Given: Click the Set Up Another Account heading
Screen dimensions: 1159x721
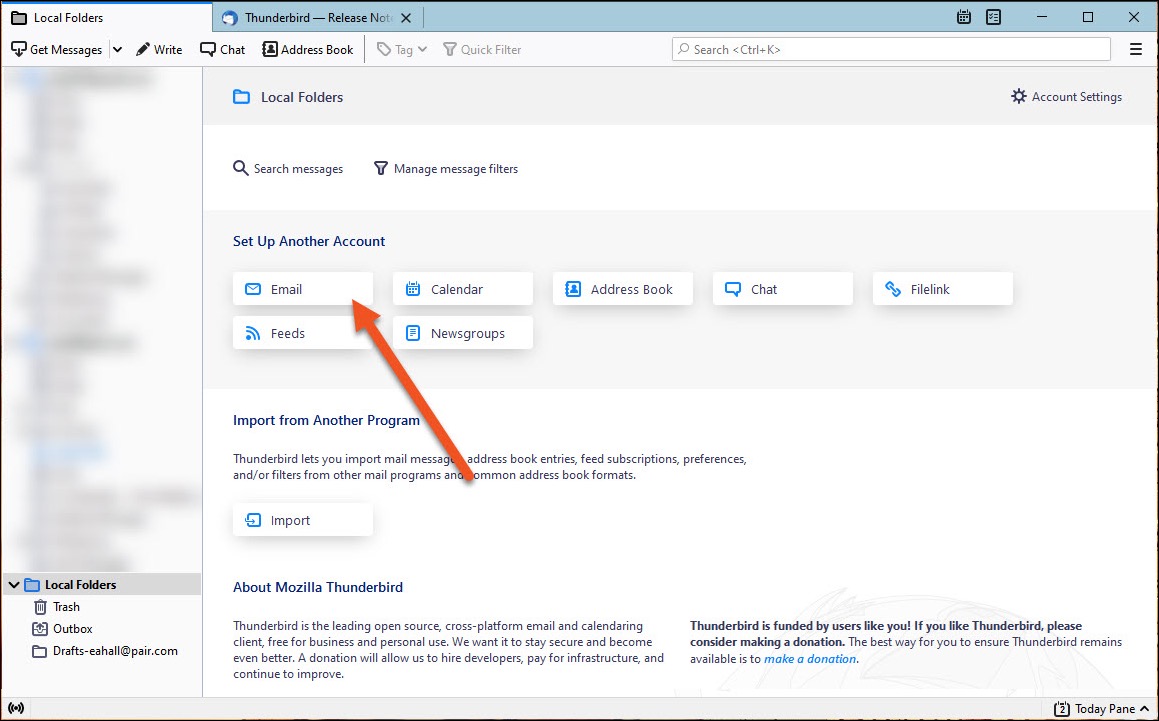Looking at the screenshot, I should coord(309,241).
